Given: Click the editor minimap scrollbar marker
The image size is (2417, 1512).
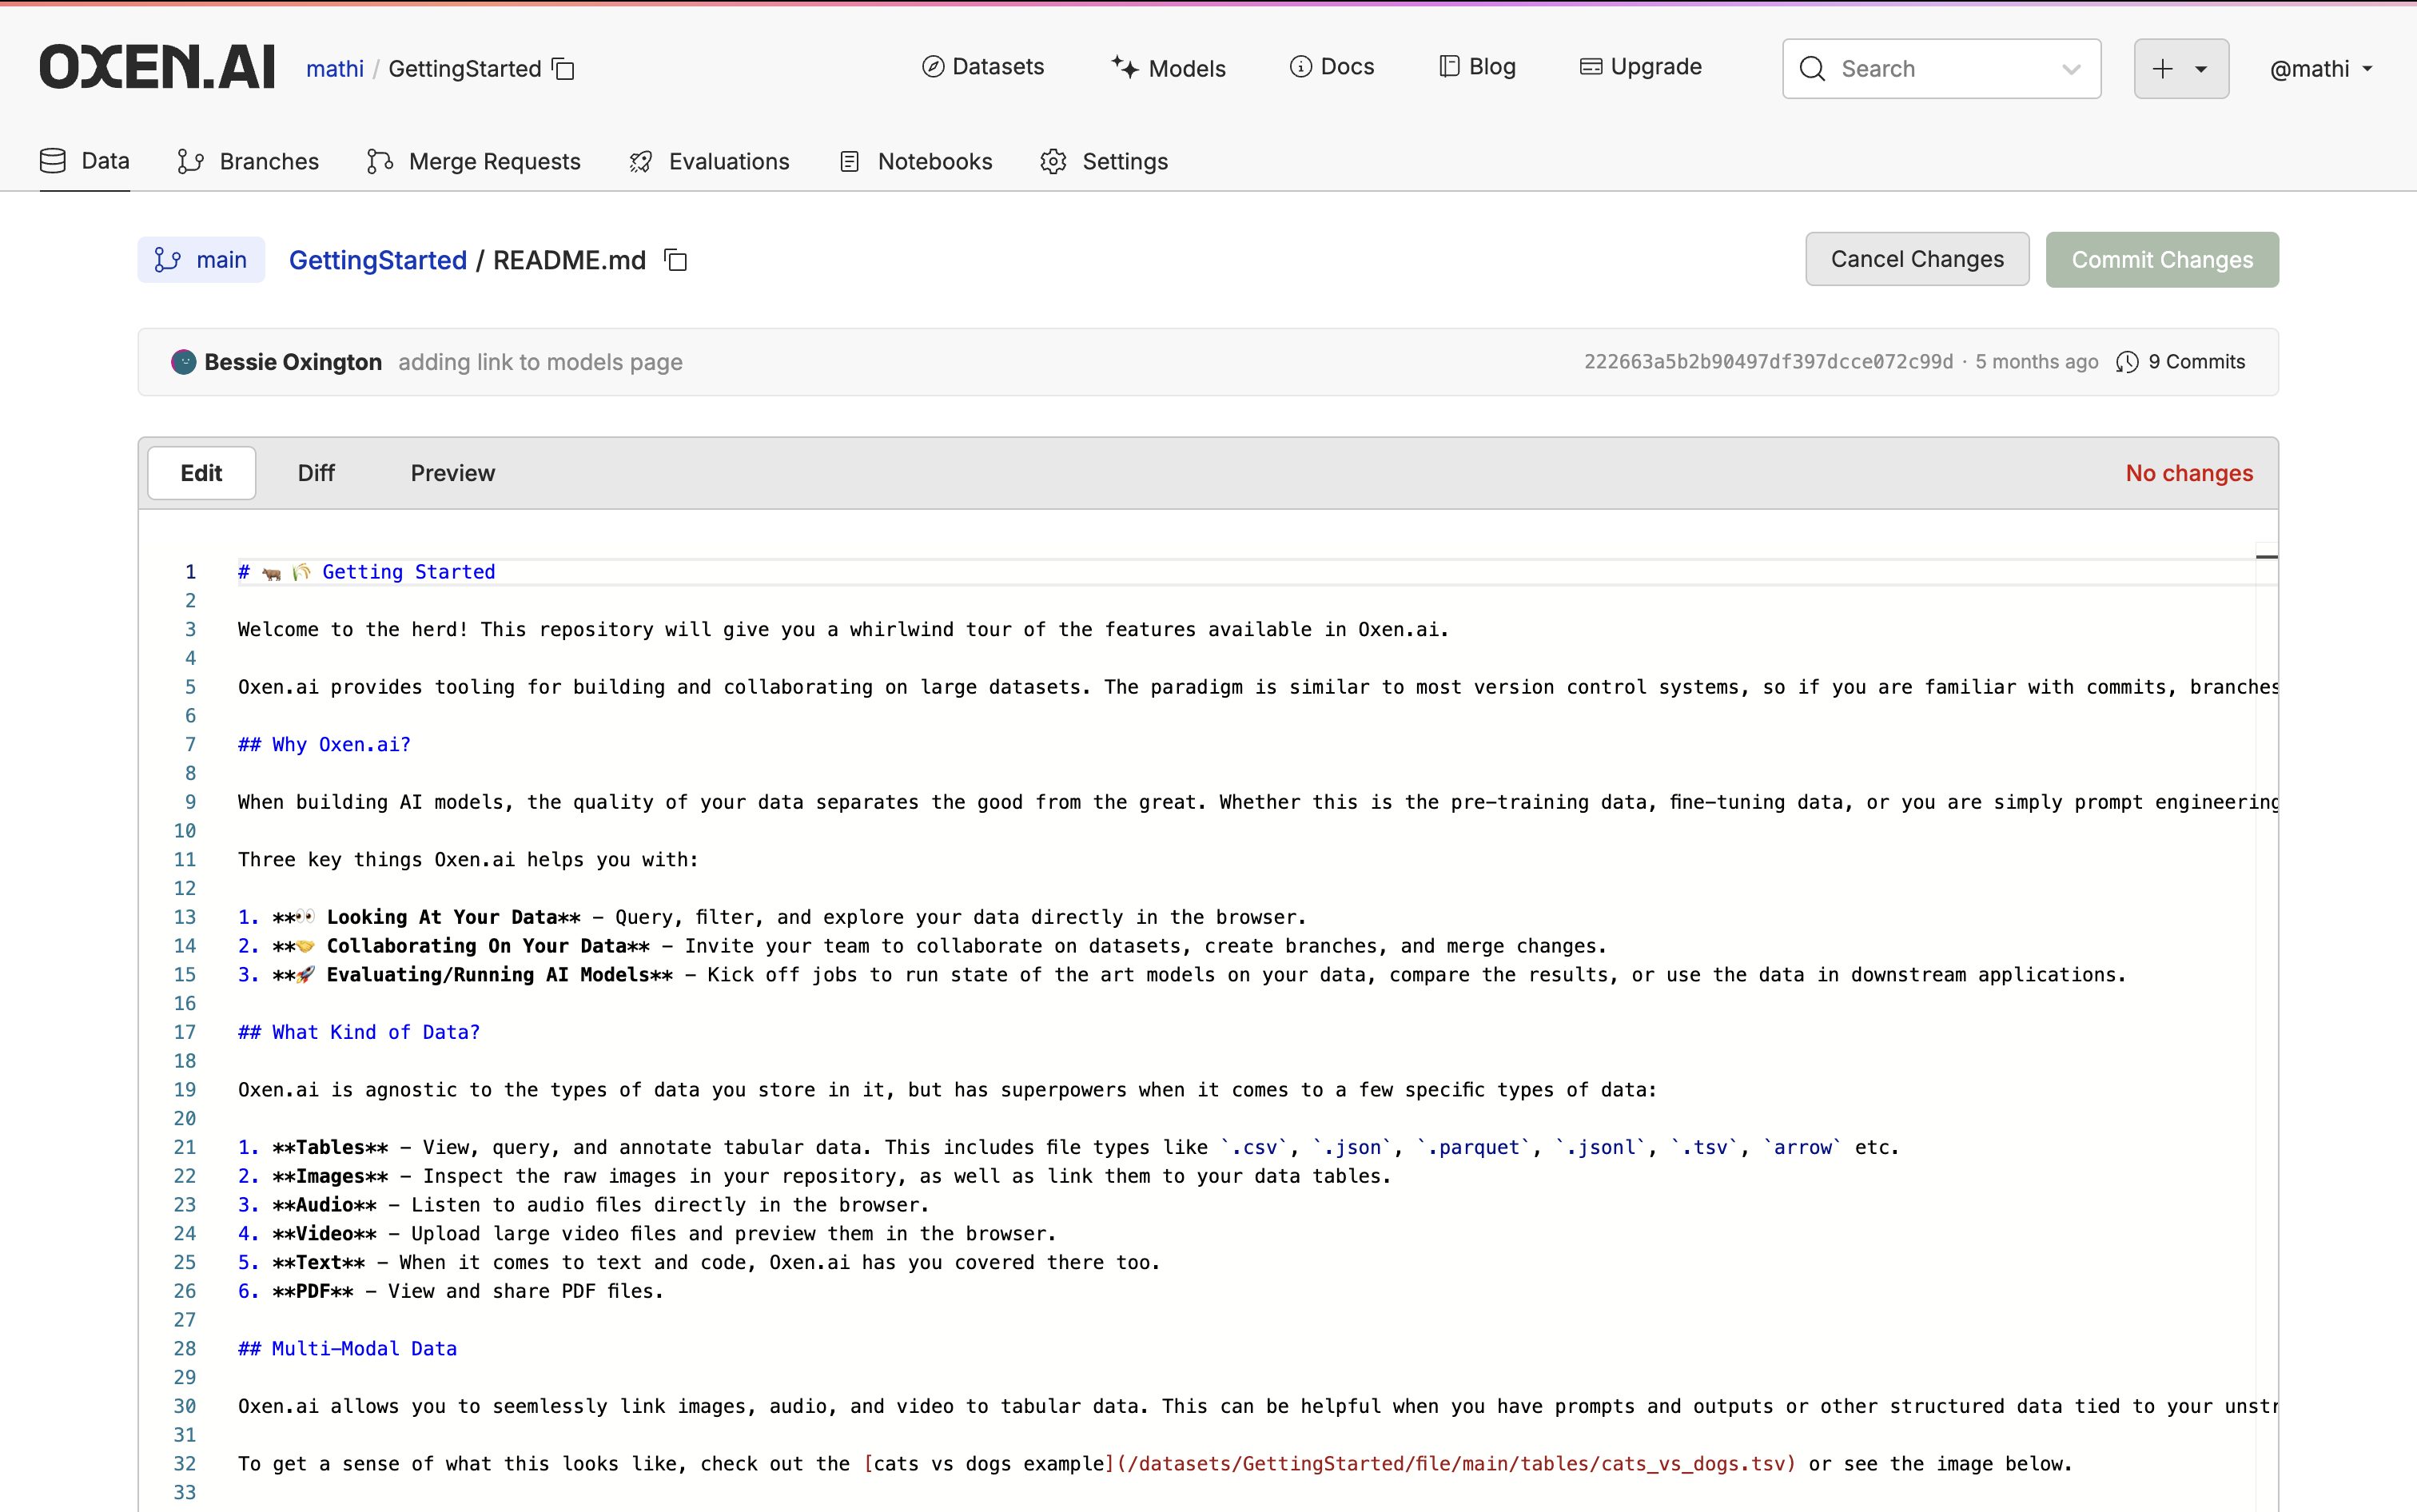Looking at the screenshot, I should click(2266, 556).
